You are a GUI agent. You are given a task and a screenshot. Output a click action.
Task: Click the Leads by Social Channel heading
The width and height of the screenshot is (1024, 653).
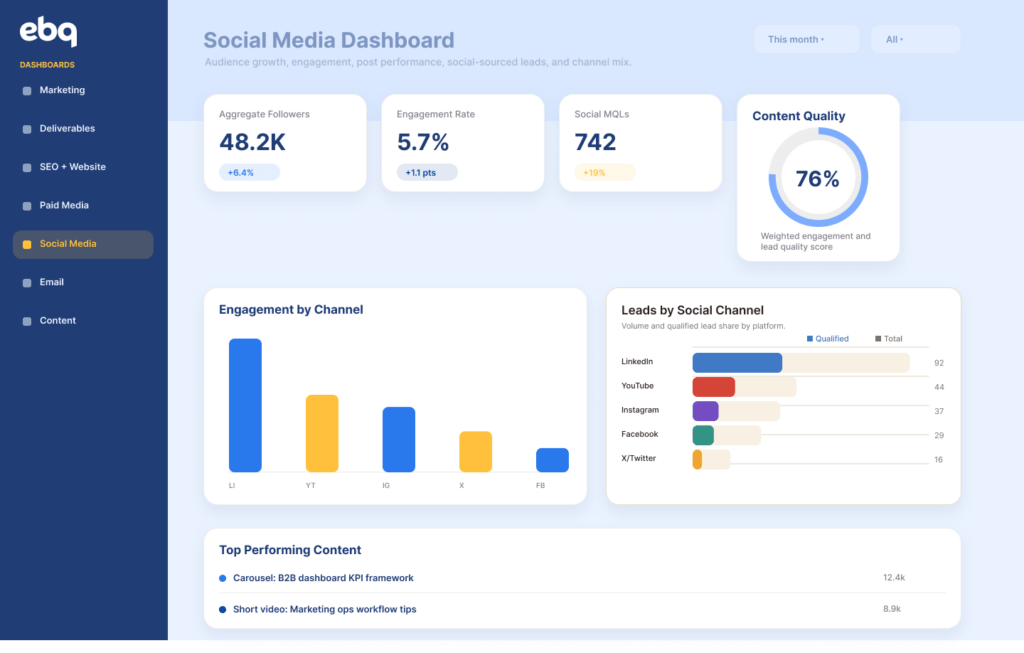[692, 310]
